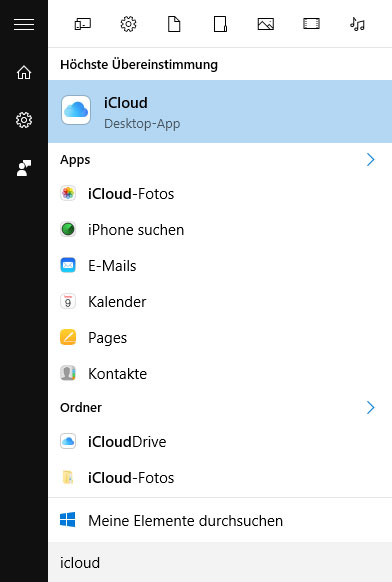Viewport: 392px width, 582px height.
Task: Filter results by apps icon
Action: pos(83,24)
